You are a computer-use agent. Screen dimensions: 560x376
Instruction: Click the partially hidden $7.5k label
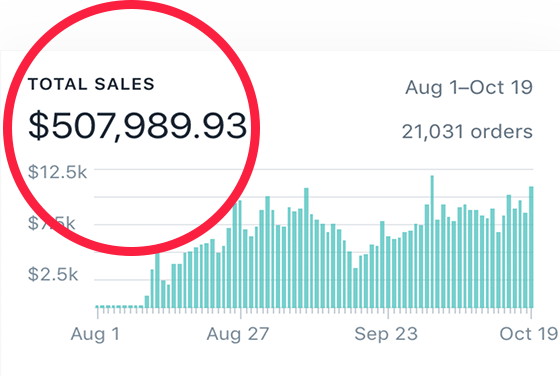point(52,224)
